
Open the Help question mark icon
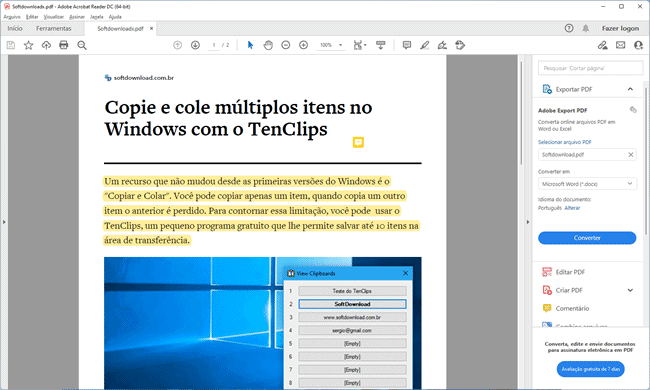coord(569,28)
